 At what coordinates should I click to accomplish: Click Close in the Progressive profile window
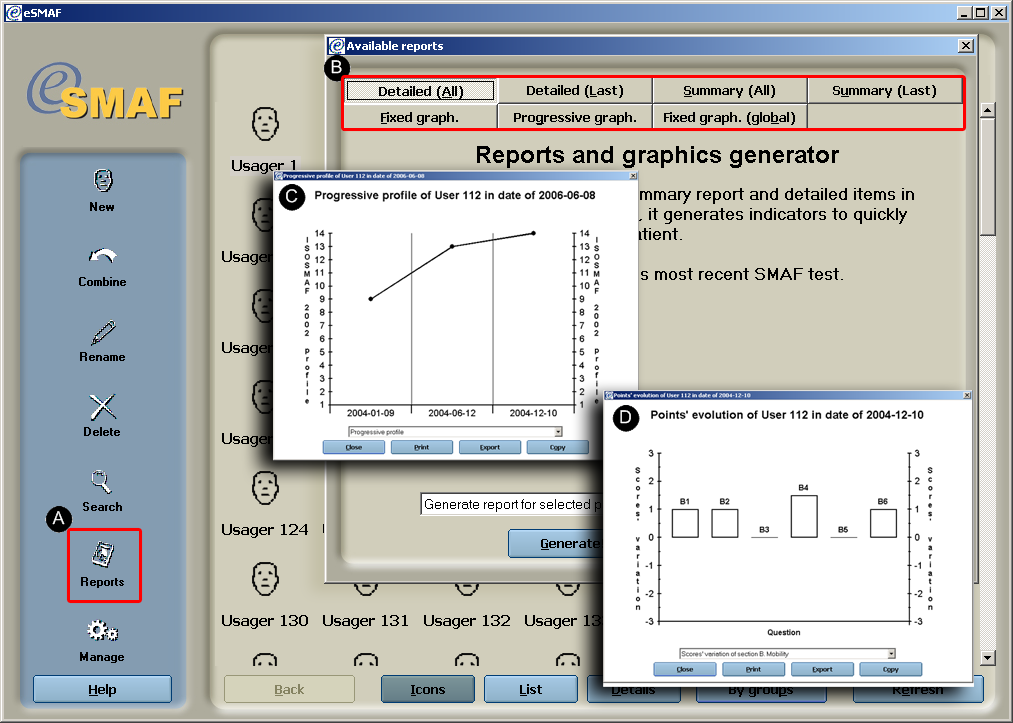[353, 447]
